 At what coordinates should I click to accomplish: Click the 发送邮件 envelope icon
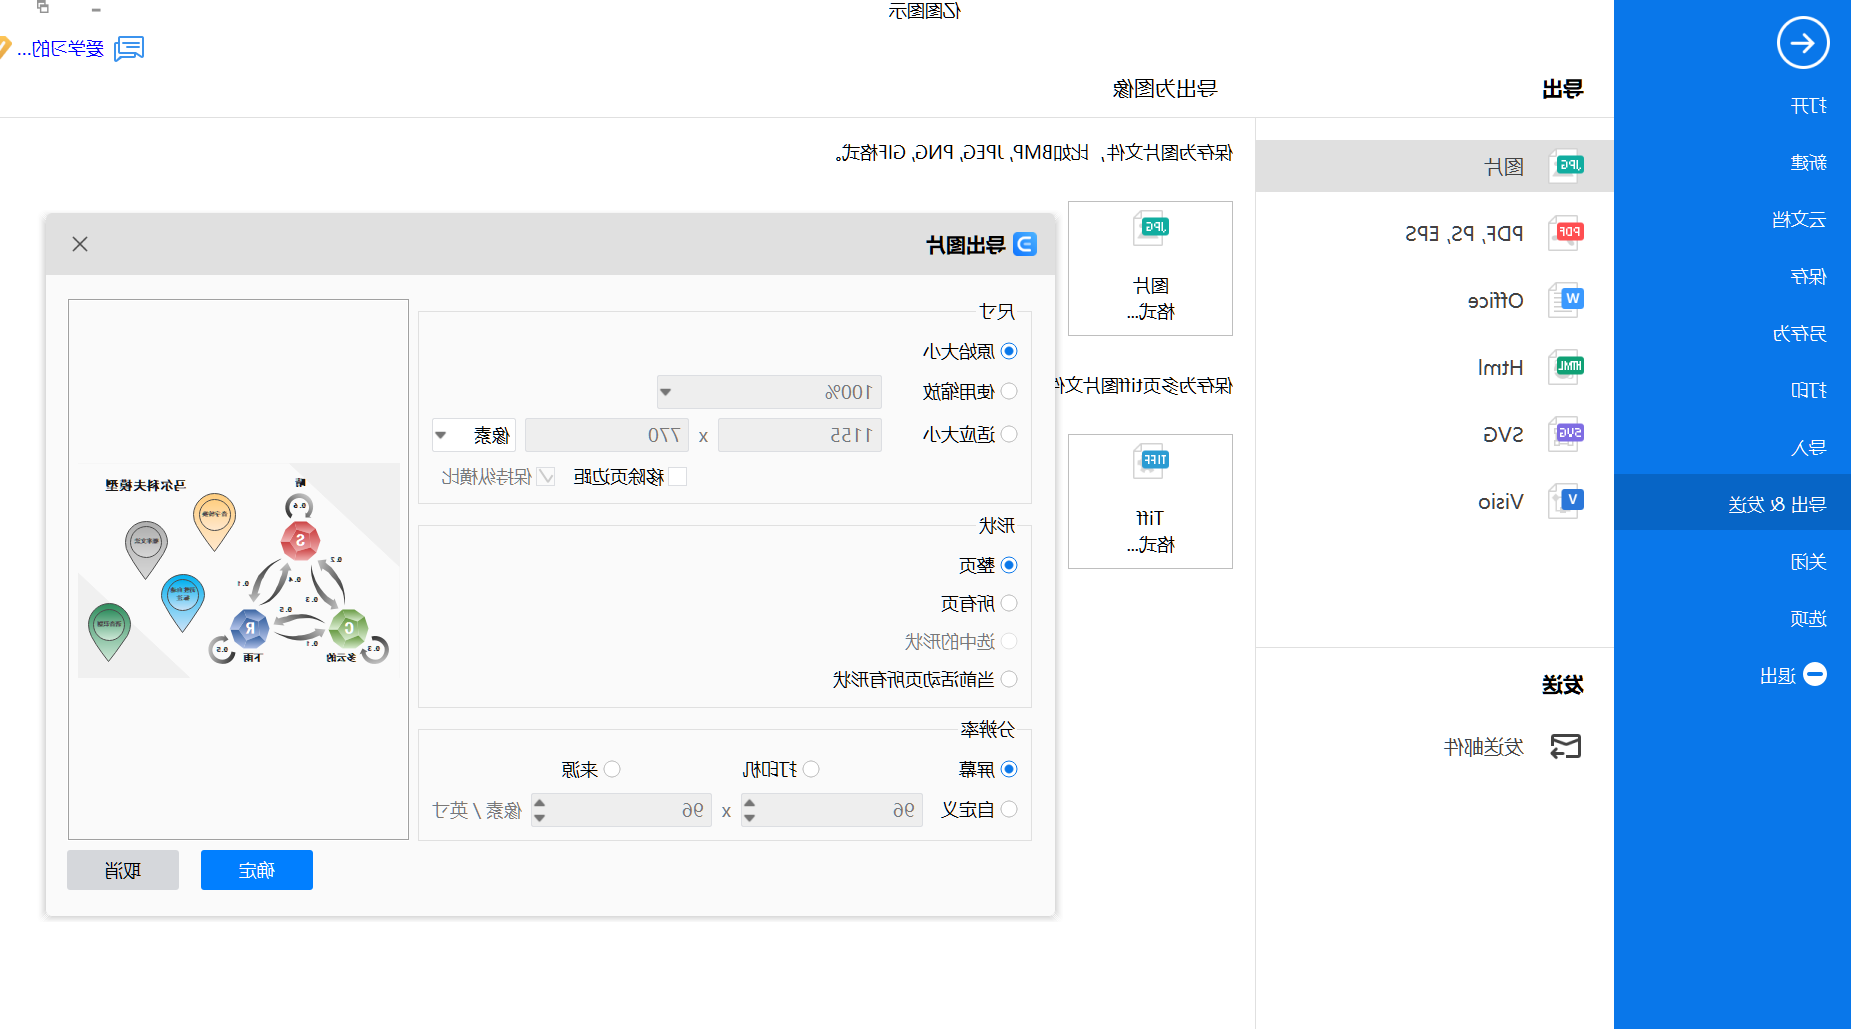click(x=1565, y=746)
